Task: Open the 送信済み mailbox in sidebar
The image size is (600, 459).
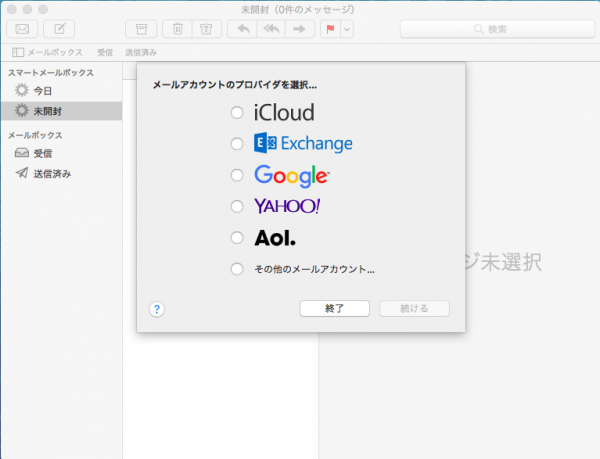Action: 61,174
